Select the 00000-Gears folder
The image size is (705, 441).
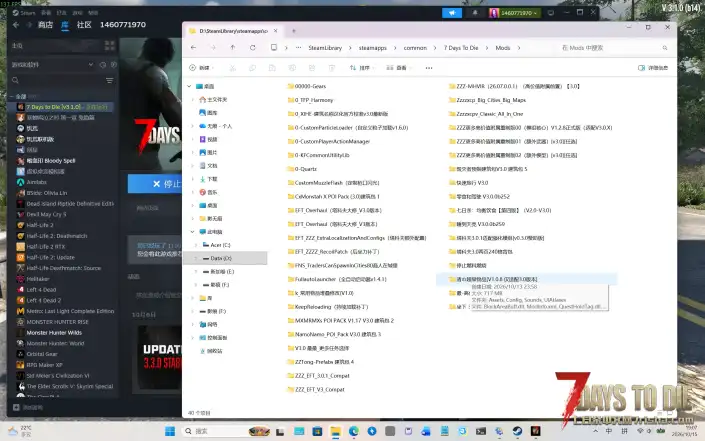[x=307, y=86]
